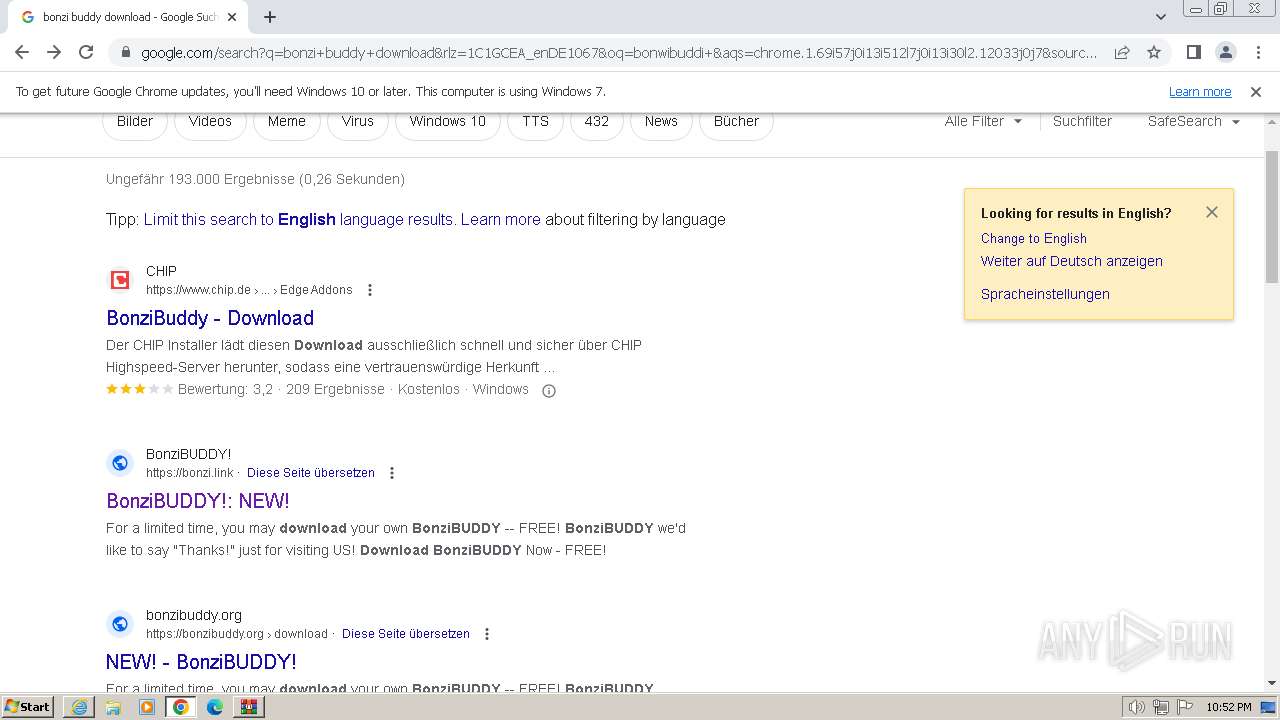Select the Bücher filter chip

click(736, 122)
